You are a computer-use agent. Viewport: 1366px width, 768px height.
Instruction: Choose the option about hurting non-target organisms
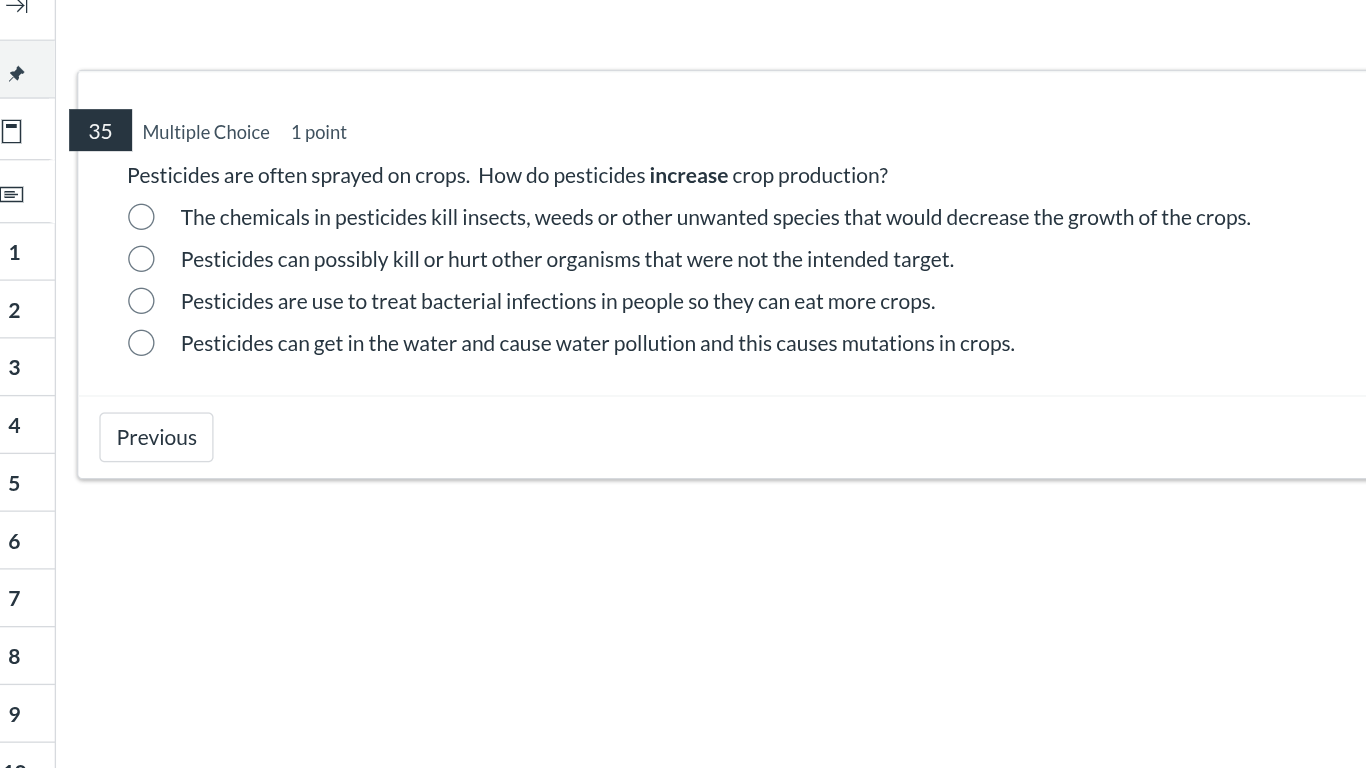click(x=141, y=258)
